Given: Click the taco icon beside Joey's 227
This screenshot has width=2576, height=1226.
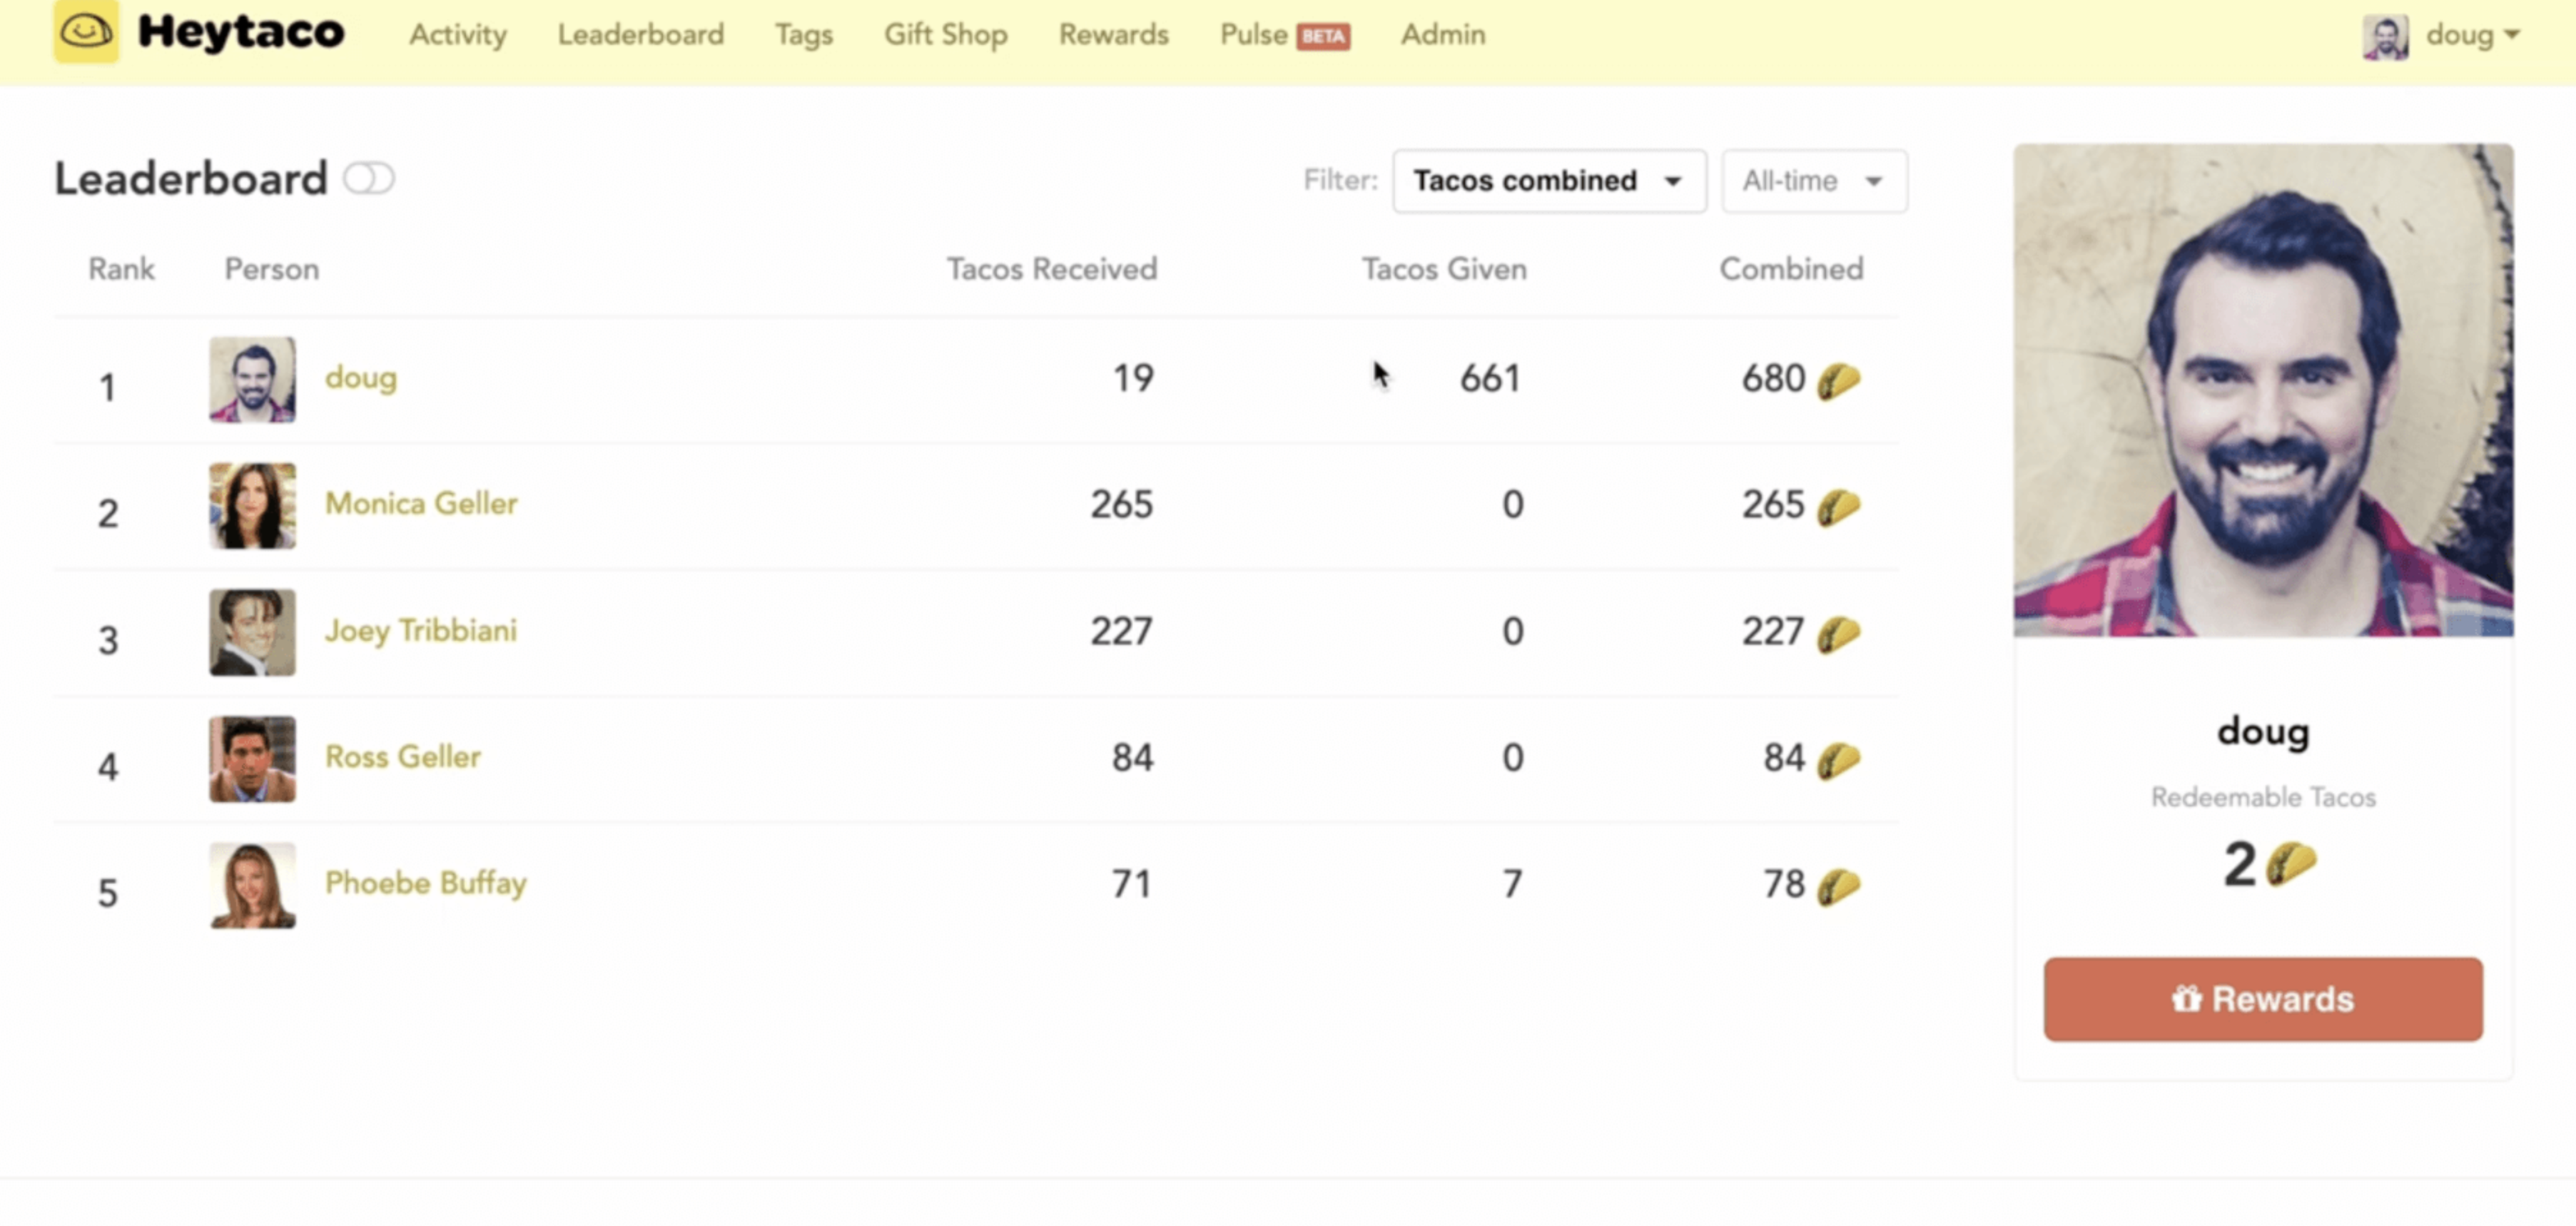Looking at the screenshot, I should click(1838, 634).
